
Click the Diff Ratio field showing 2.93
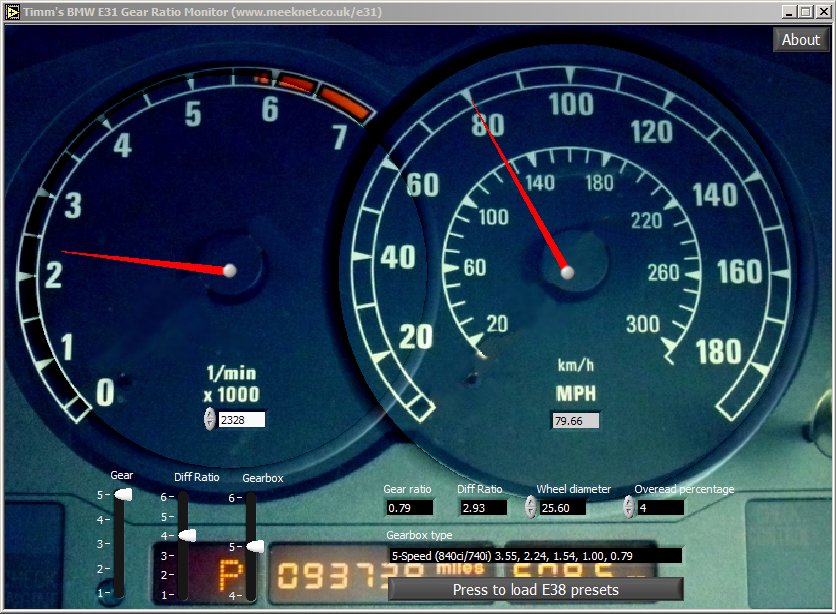click(484, 507)
